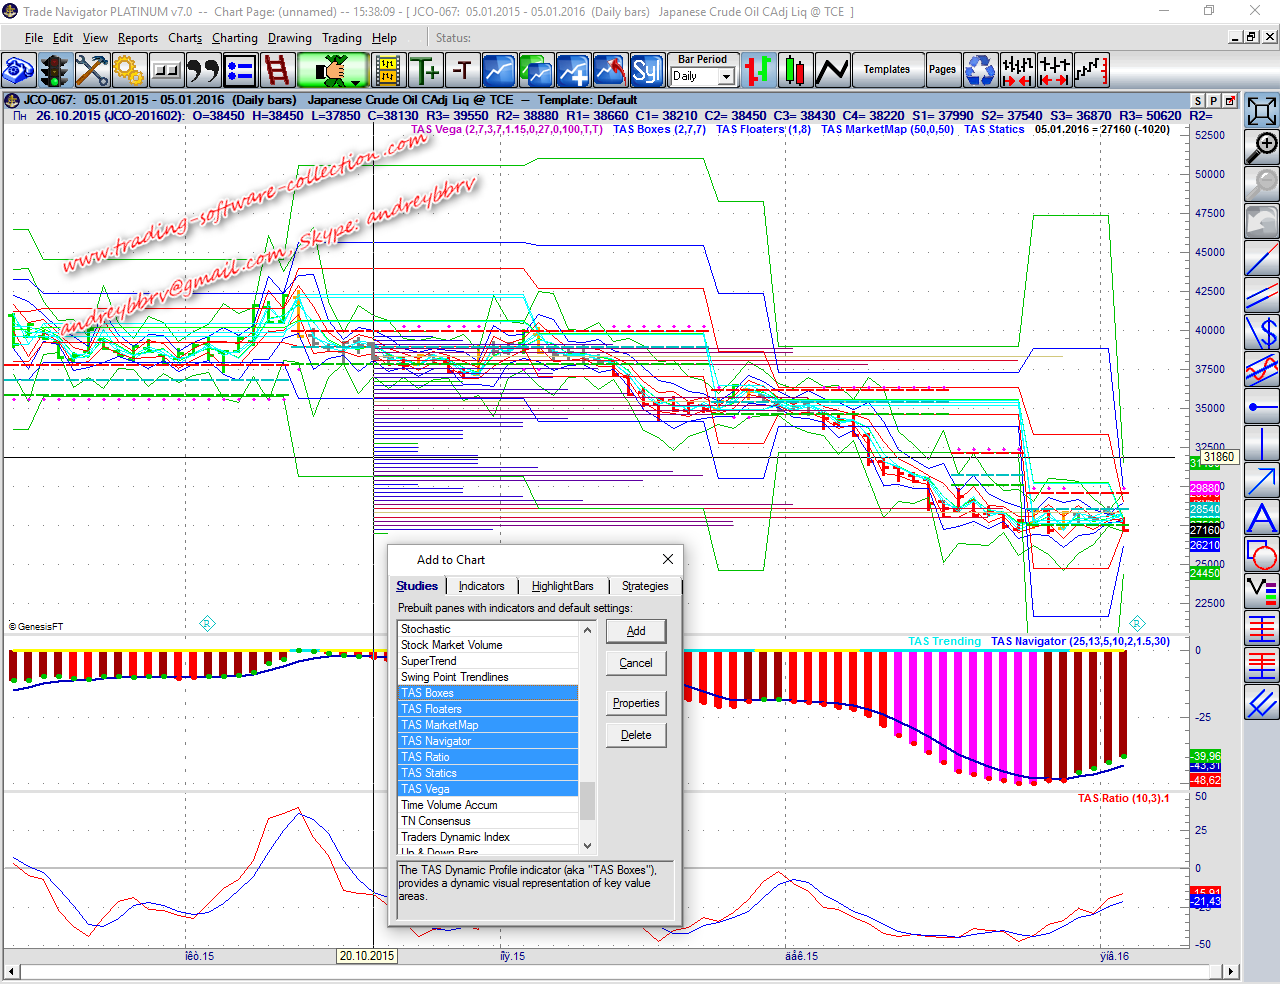Open the Charting menu

[234, 38]
